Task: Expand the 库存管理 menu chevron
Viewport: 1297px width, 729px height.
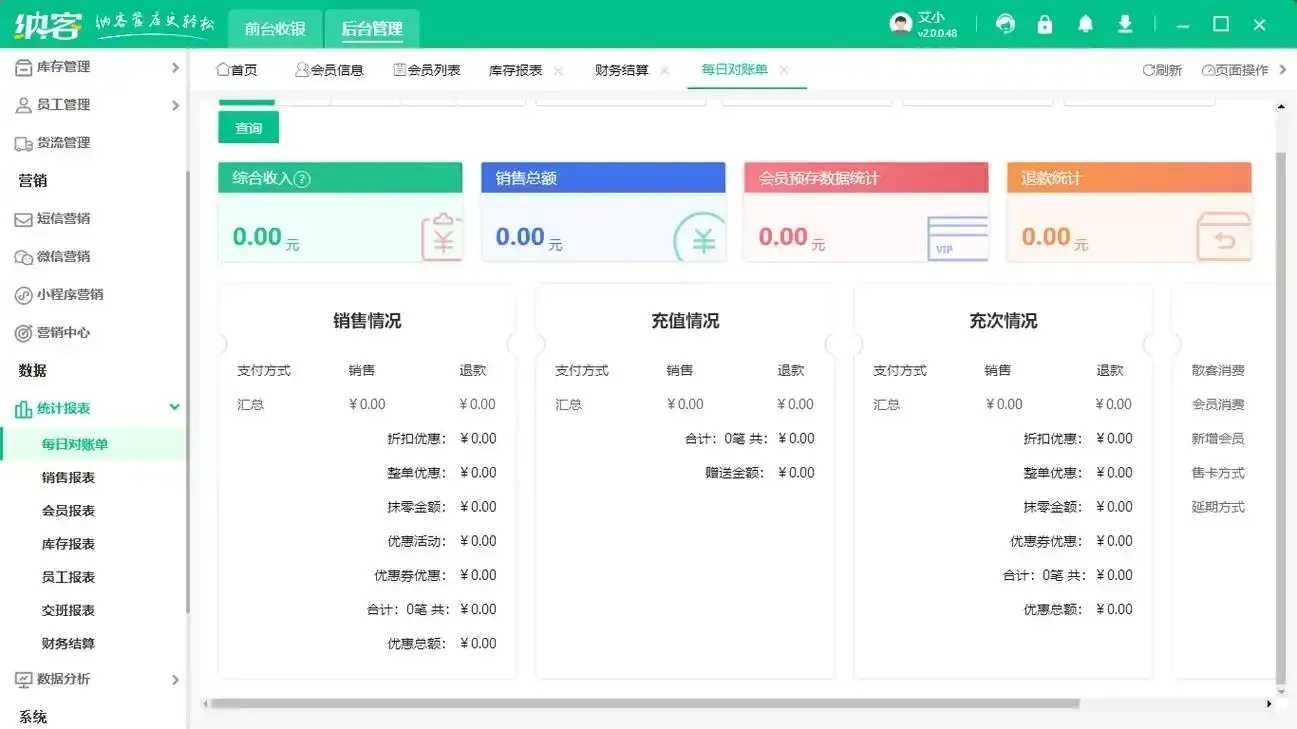Action: coord(175,67)
